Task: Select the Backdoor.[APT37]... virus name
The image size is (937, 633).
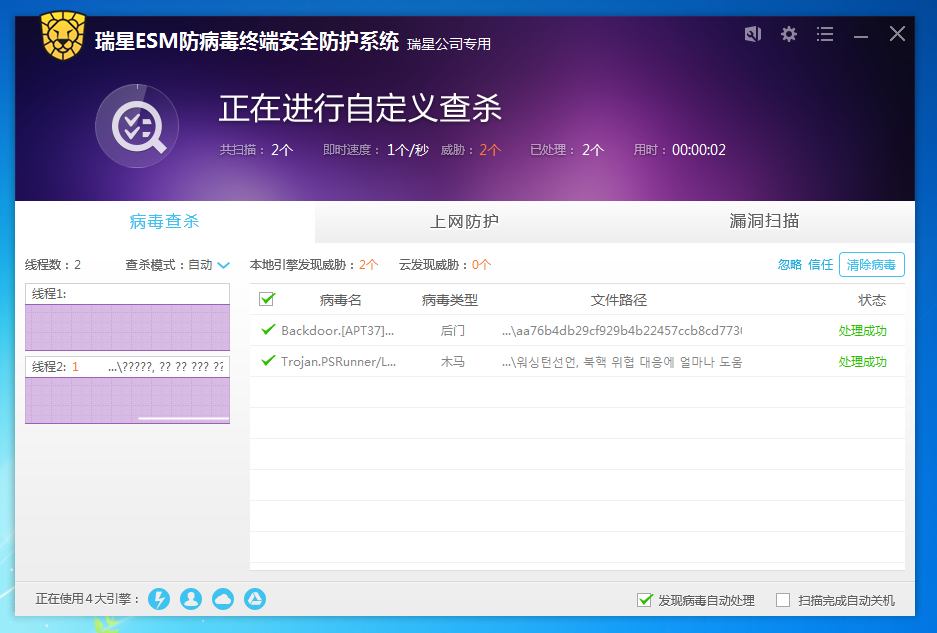Action: point(338,331)
